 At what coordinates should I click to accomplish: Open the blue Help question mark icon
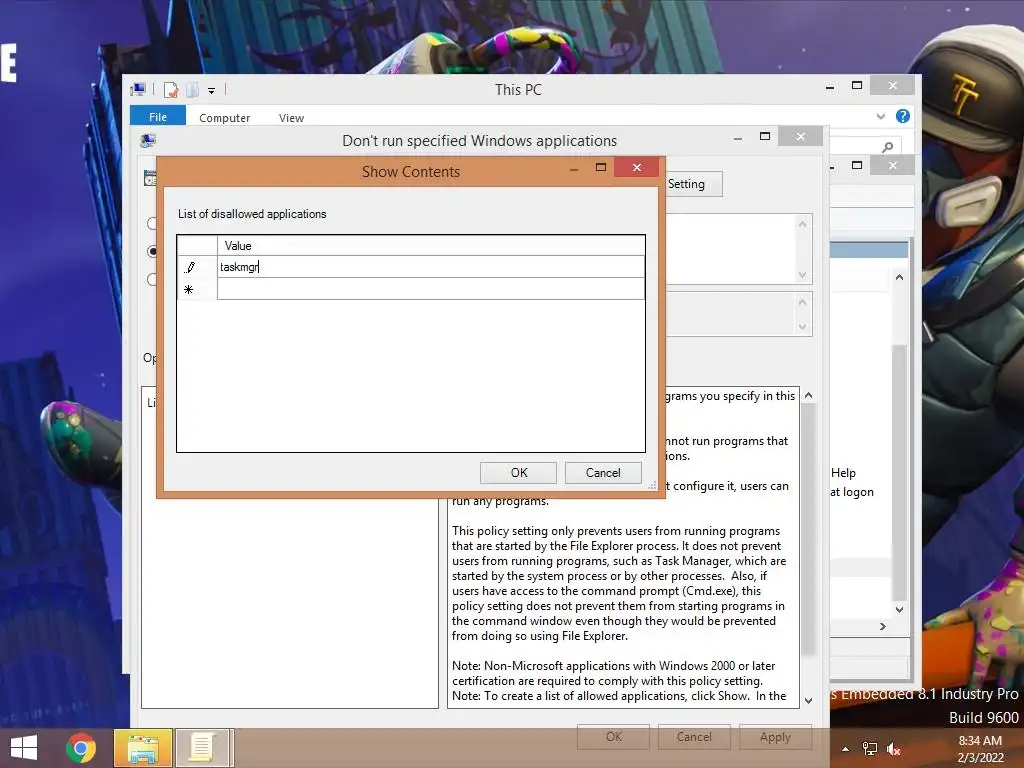(903, 116)
